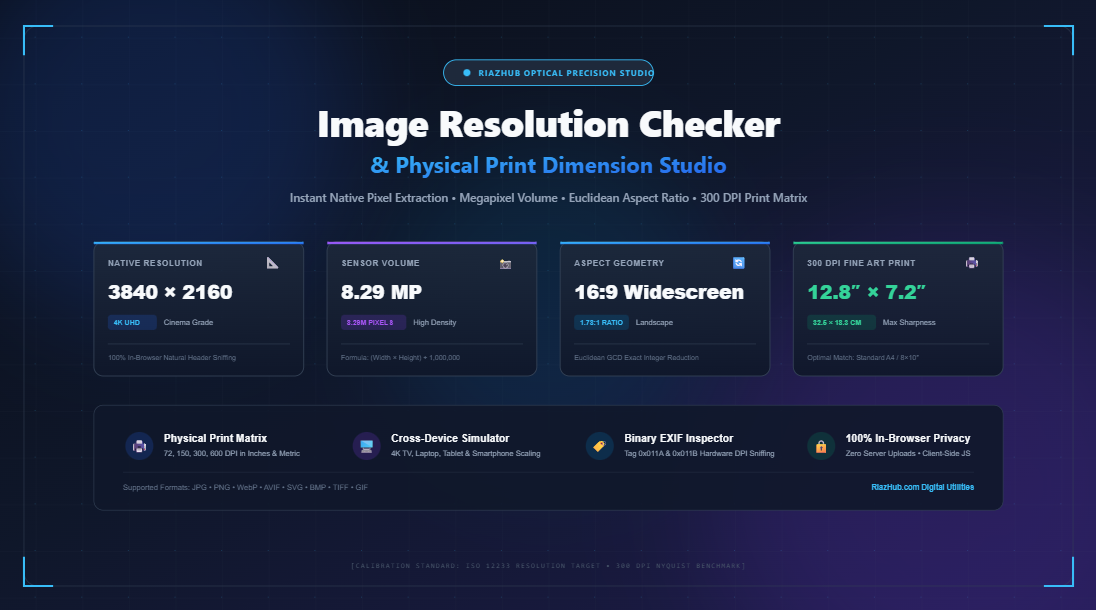
Task: Click the lock icon beside 100% In-Browser Privacy
Action: click(x=821, y=446)
